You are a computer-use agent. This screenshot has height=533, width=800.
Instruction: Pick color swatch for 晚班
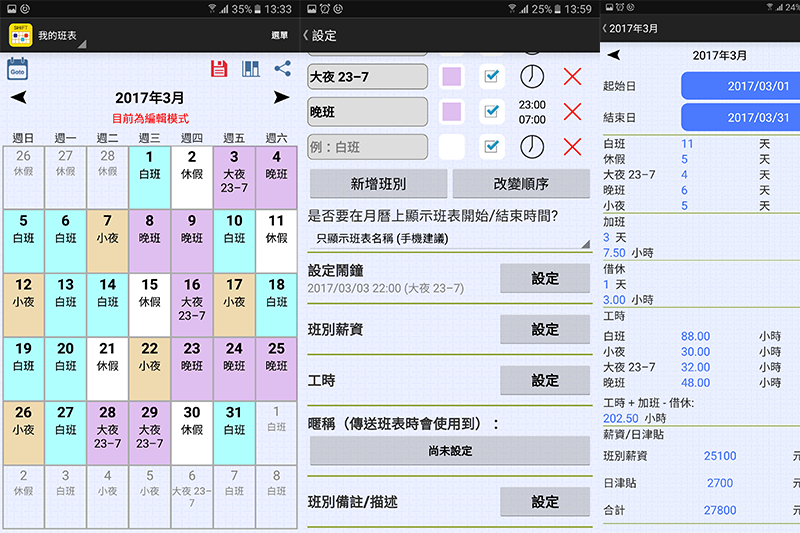(452, 112)
